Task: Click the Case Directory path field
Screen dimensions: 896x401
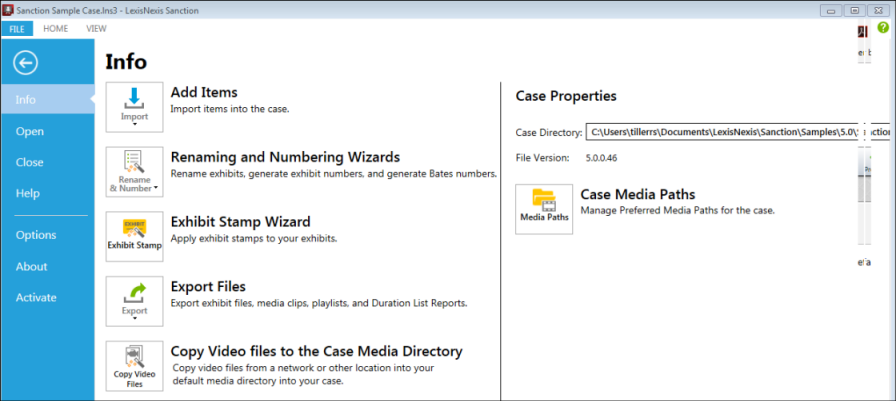Action: (x=738, y=131)
